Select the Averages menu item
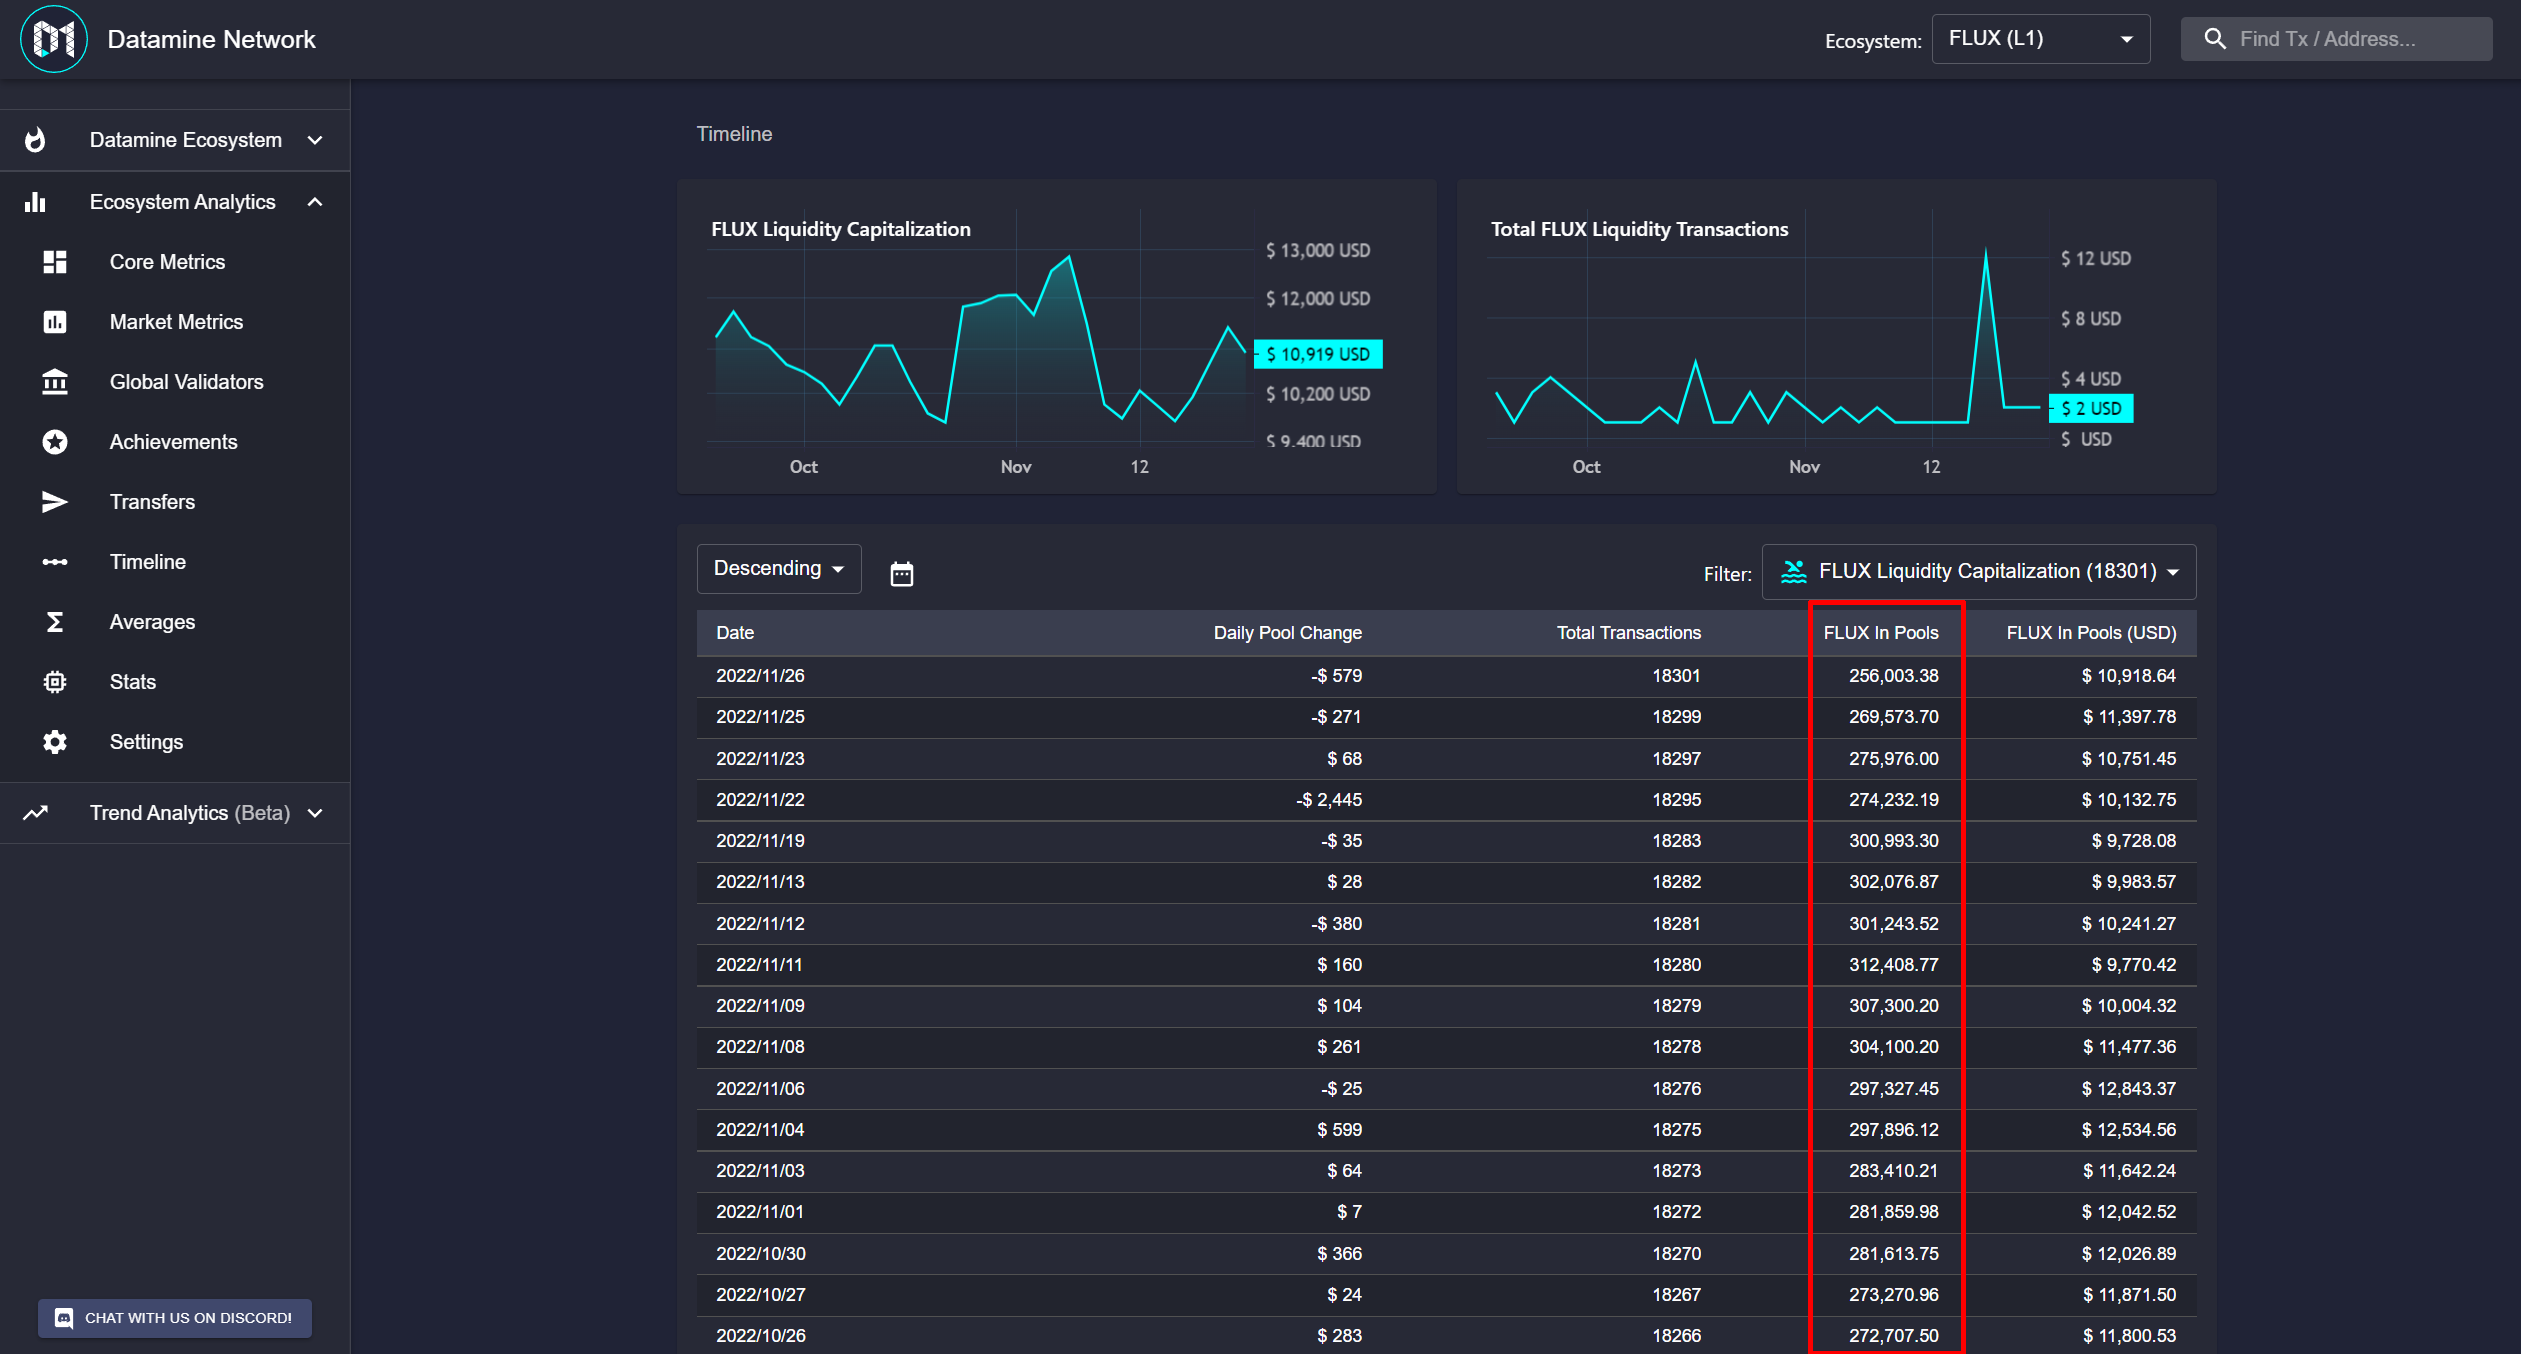 tap(152, 622)
